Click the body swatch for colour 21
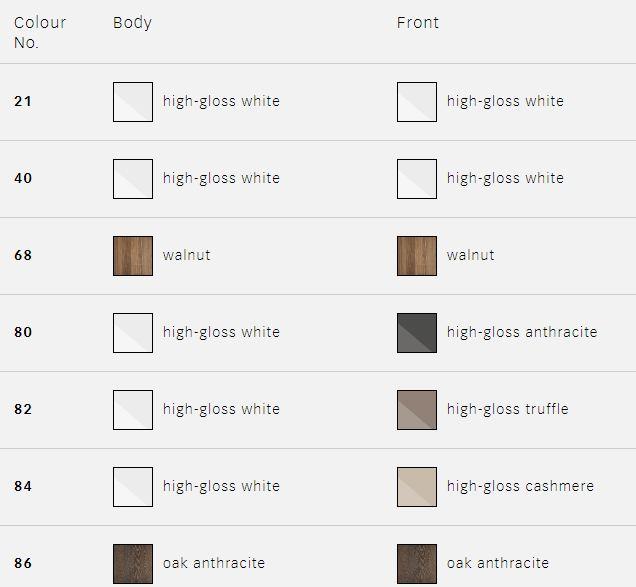The image size is (636, 587). 133,102
